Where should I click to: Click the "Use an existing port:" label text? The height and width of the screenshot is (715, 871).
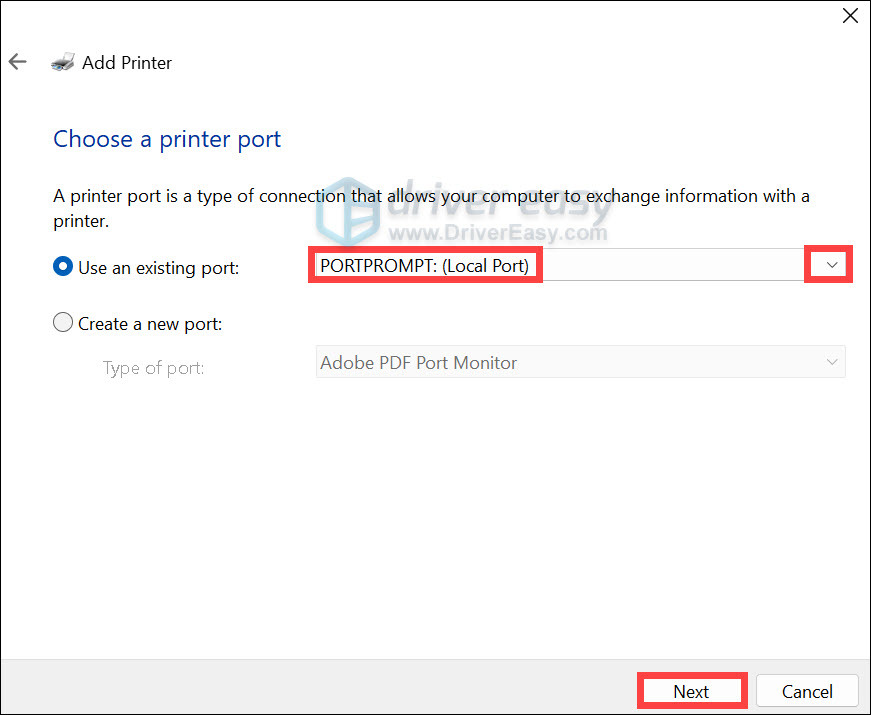click(158, 268)
